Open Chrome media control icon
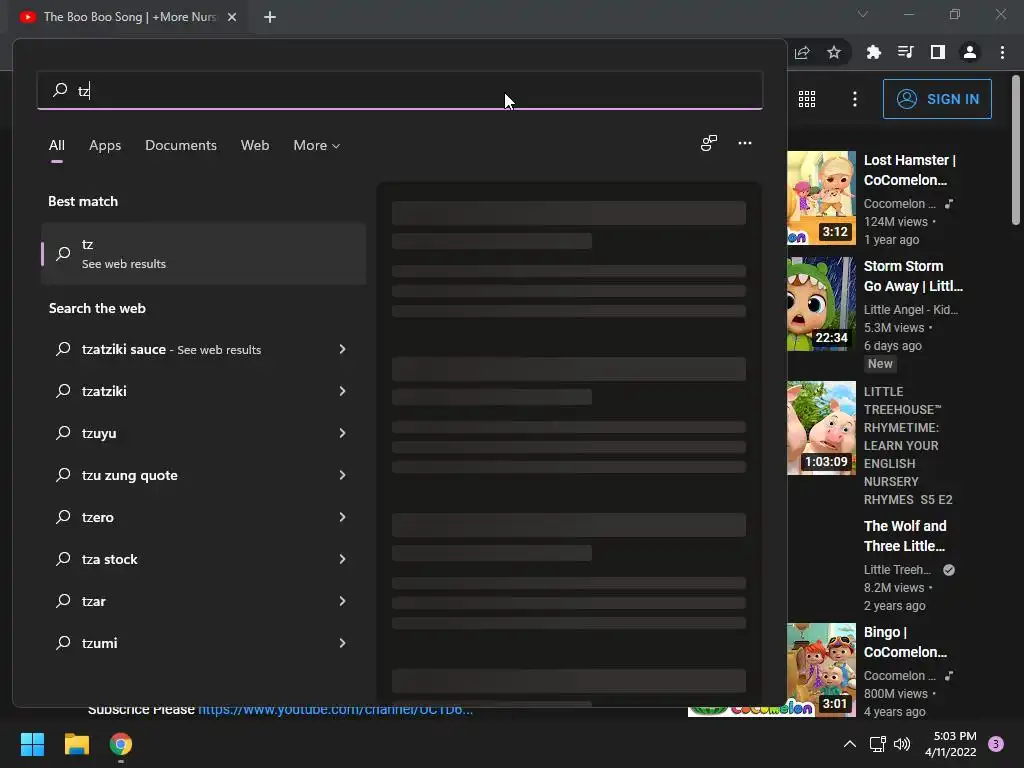This screenshot has width=1024, height=768. [x=905, y=52]
